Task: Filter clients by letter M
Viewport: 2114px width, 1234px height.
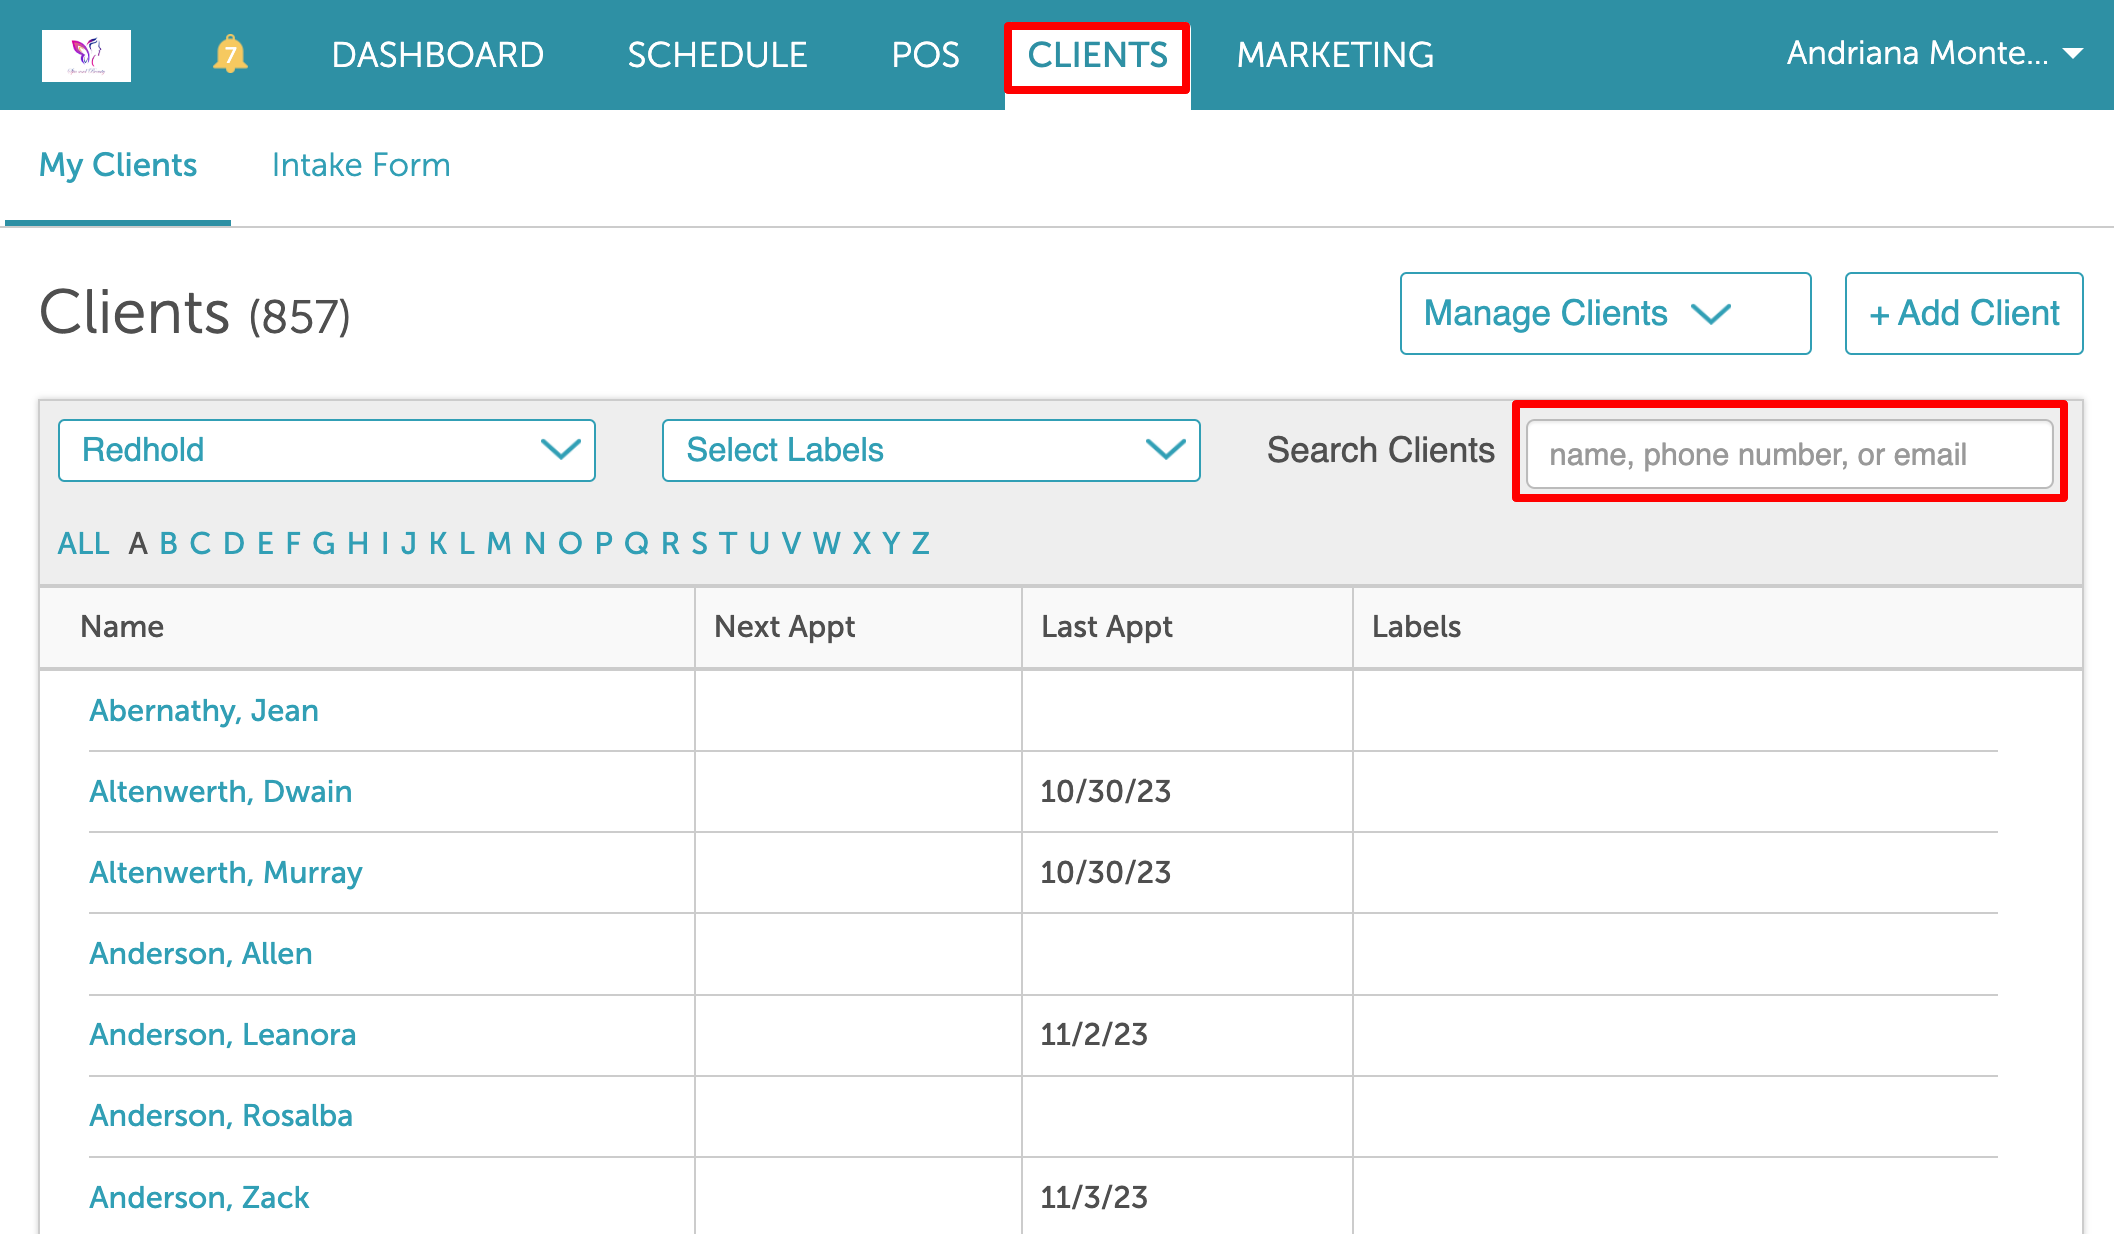Action: (x=498, y=543)
